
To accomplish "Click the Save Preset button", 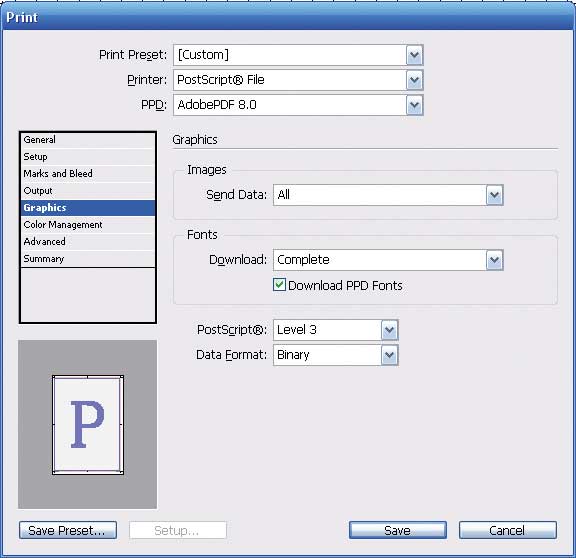I will coord(68,530).
